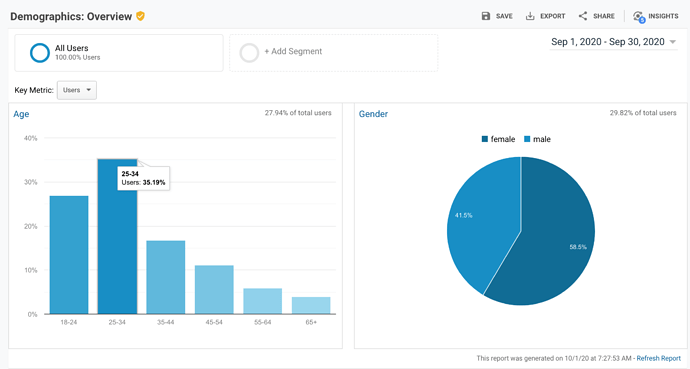This screenshot has width=690, height=369.
Task: Click the Export download icon
Action: coord(530,16)
